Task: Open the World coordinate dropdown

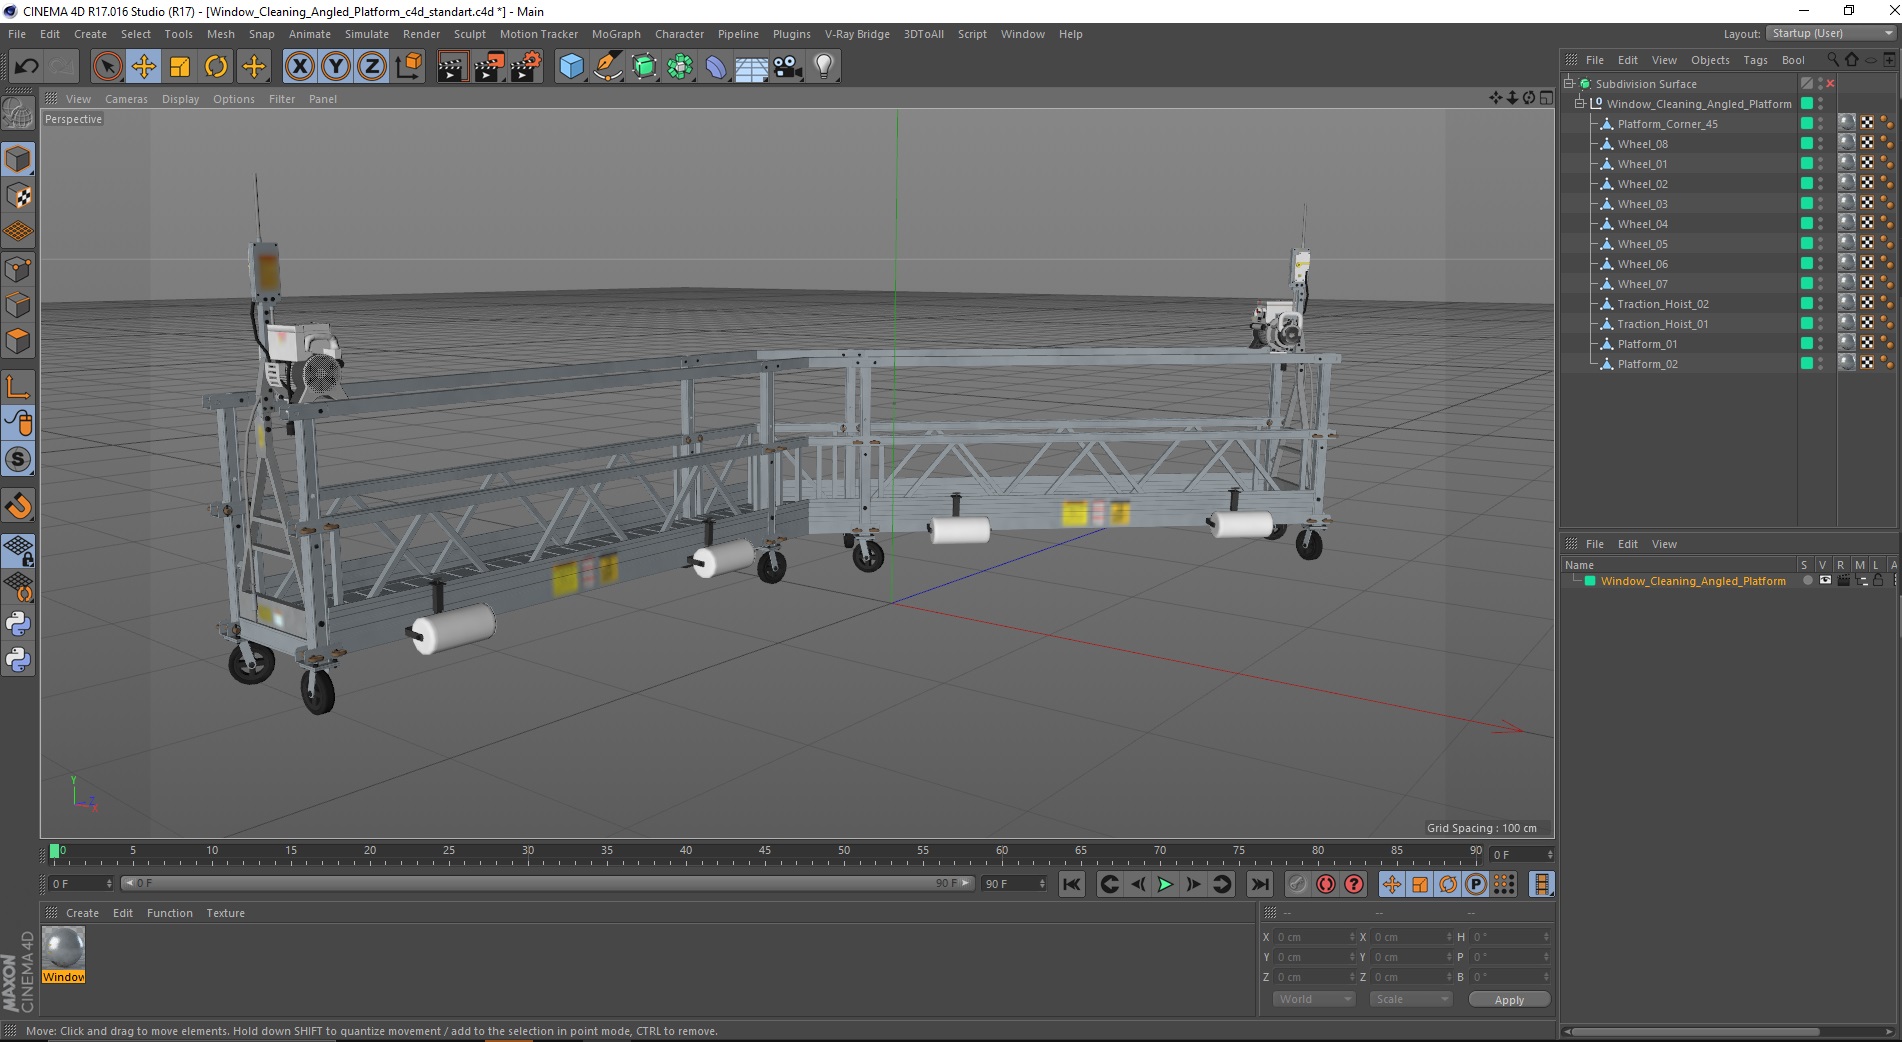Action: pos(1314,999)
